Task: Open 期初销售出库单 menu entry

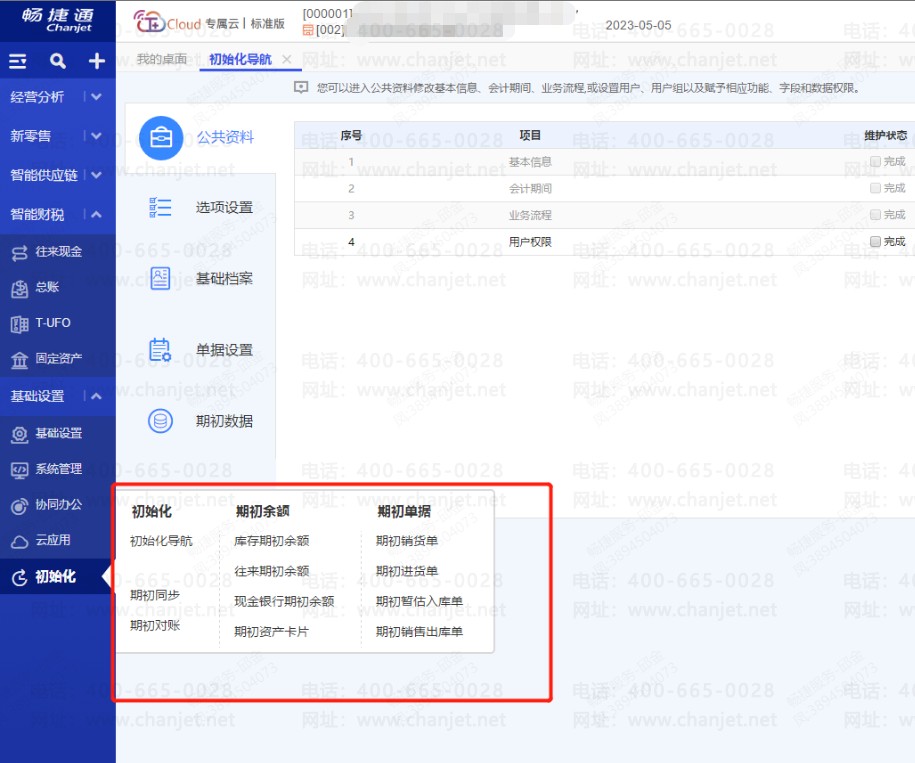Action: 419,632
